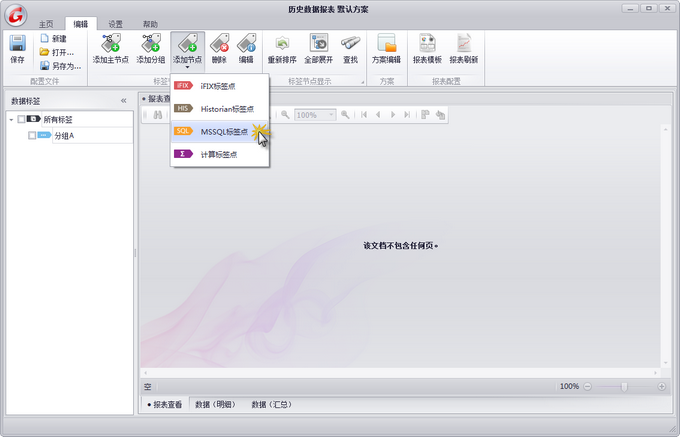Choose Historian标签点 from the dropdown menu
Viewport: 680px width, 437px height.
(x=220, y=109)
